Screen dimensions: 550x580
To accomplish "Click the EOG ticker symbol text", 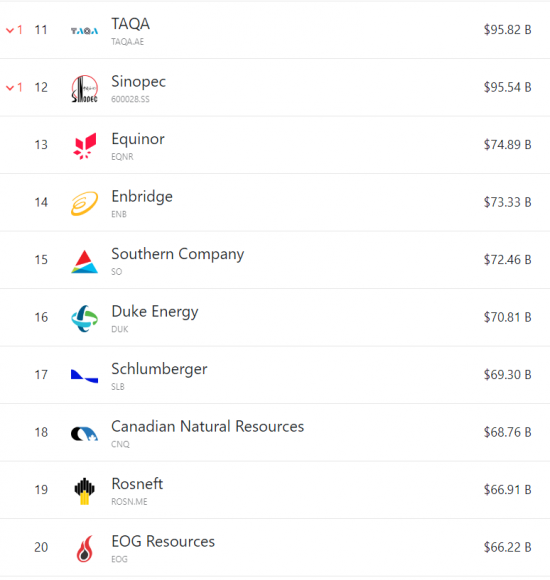I will pos(119,559).
